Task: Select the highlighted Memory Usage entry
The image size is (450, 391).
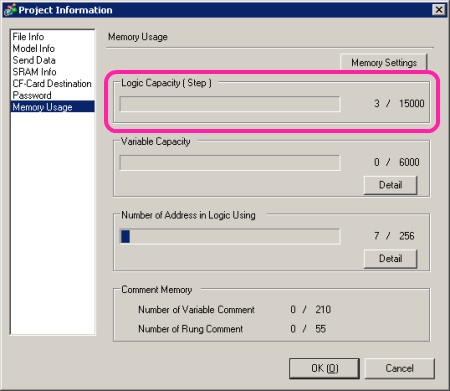Action: point(53,107)
